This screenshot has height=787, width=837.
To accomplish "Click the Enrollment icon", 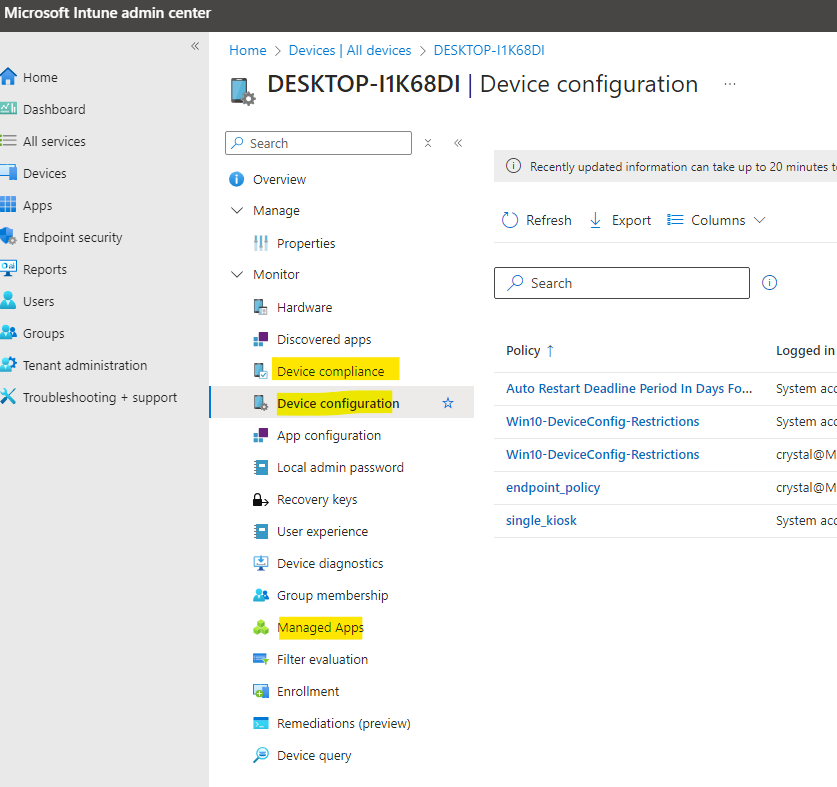I will click(260, 691).
